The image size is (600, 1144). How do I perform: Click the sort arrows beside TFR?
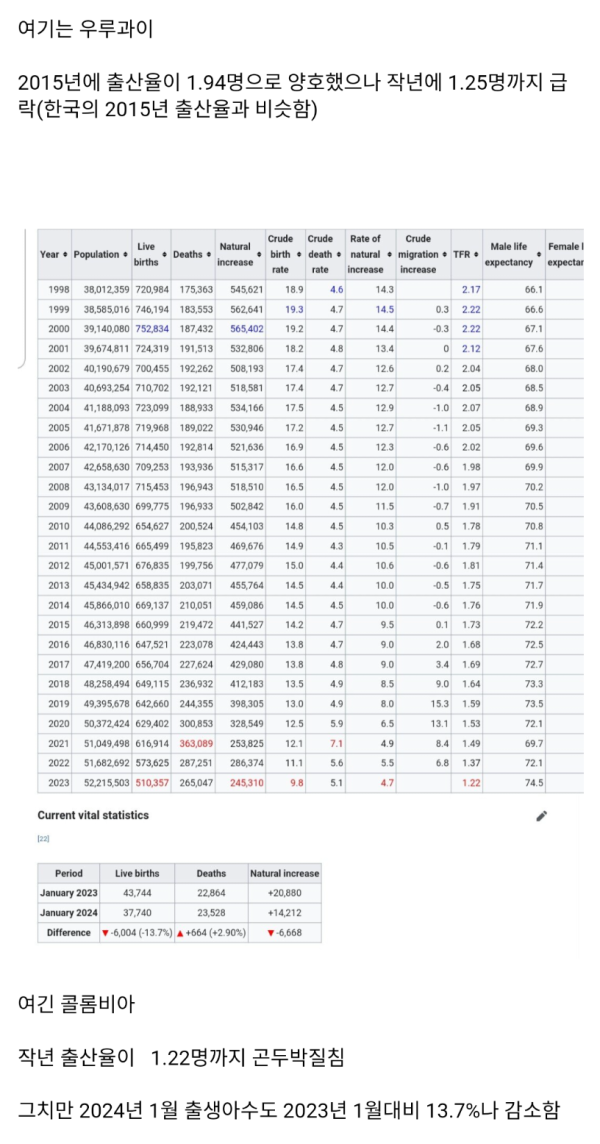(x=475, y=255)
